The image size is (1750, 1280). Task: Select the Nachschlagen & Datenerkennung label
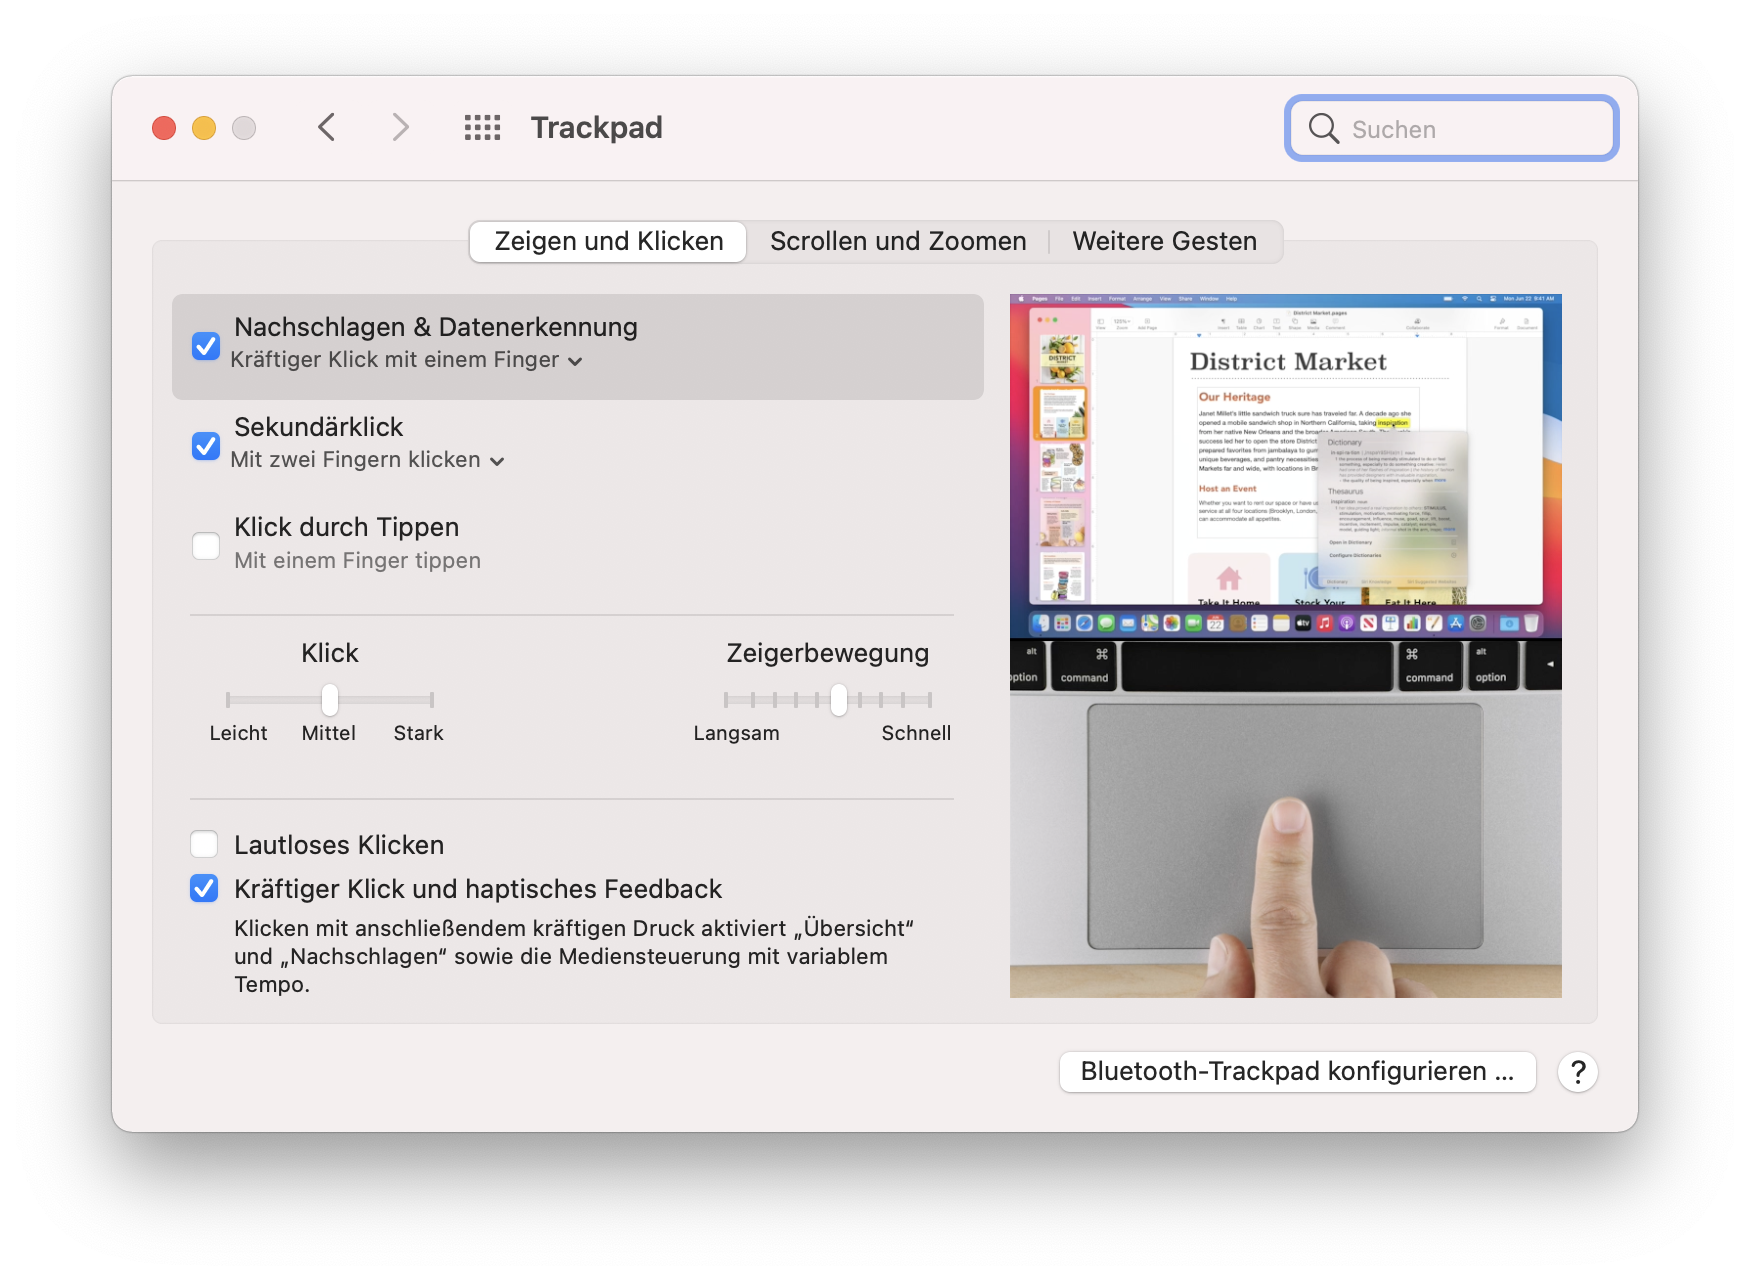436,327
